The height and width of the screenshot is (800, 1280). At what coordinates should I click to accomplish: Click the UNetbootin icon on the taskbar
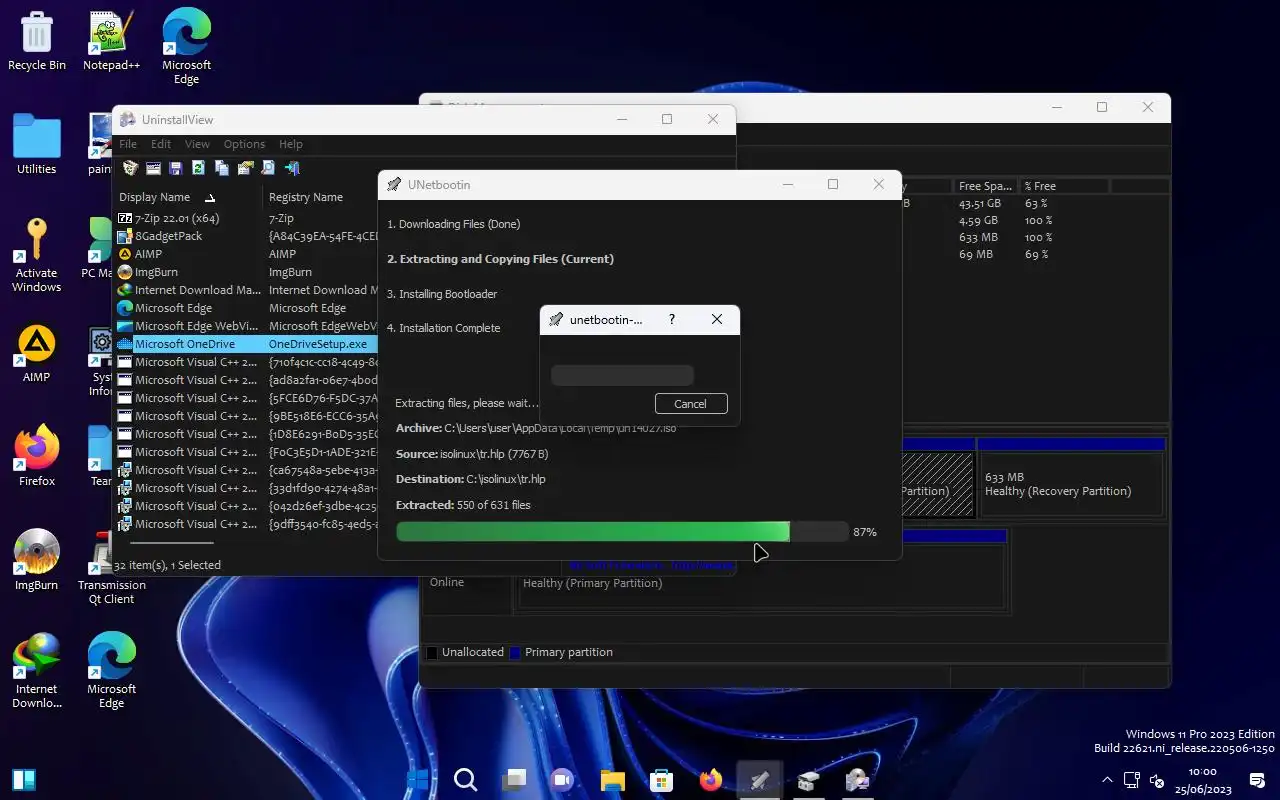pyautogui.click(x=759, y=780)
